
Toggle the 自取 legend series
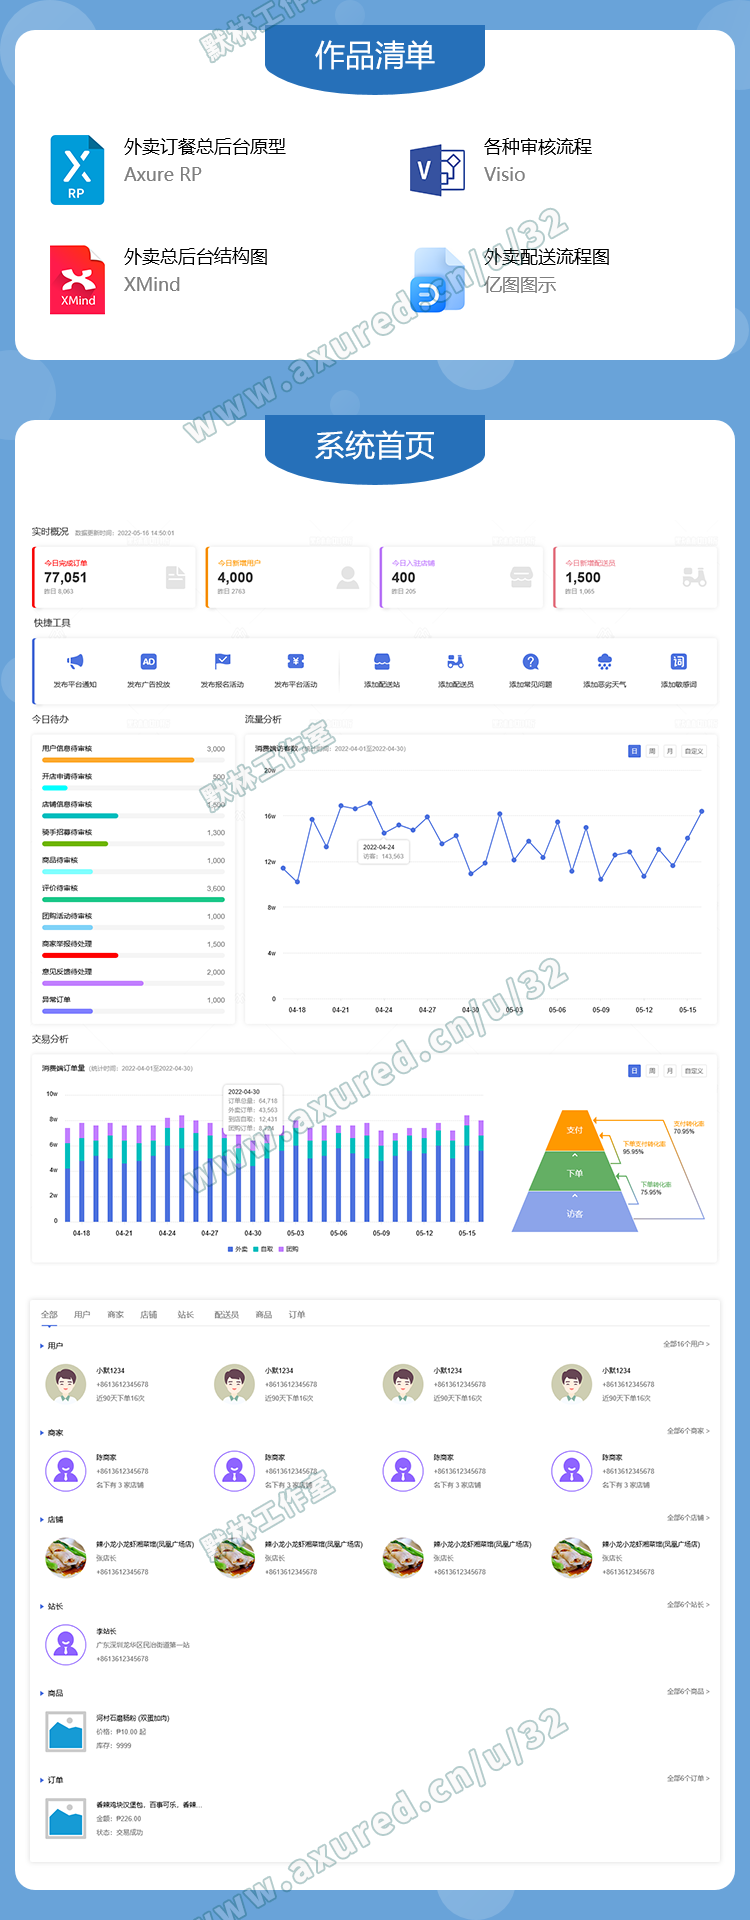[264, 1249]
